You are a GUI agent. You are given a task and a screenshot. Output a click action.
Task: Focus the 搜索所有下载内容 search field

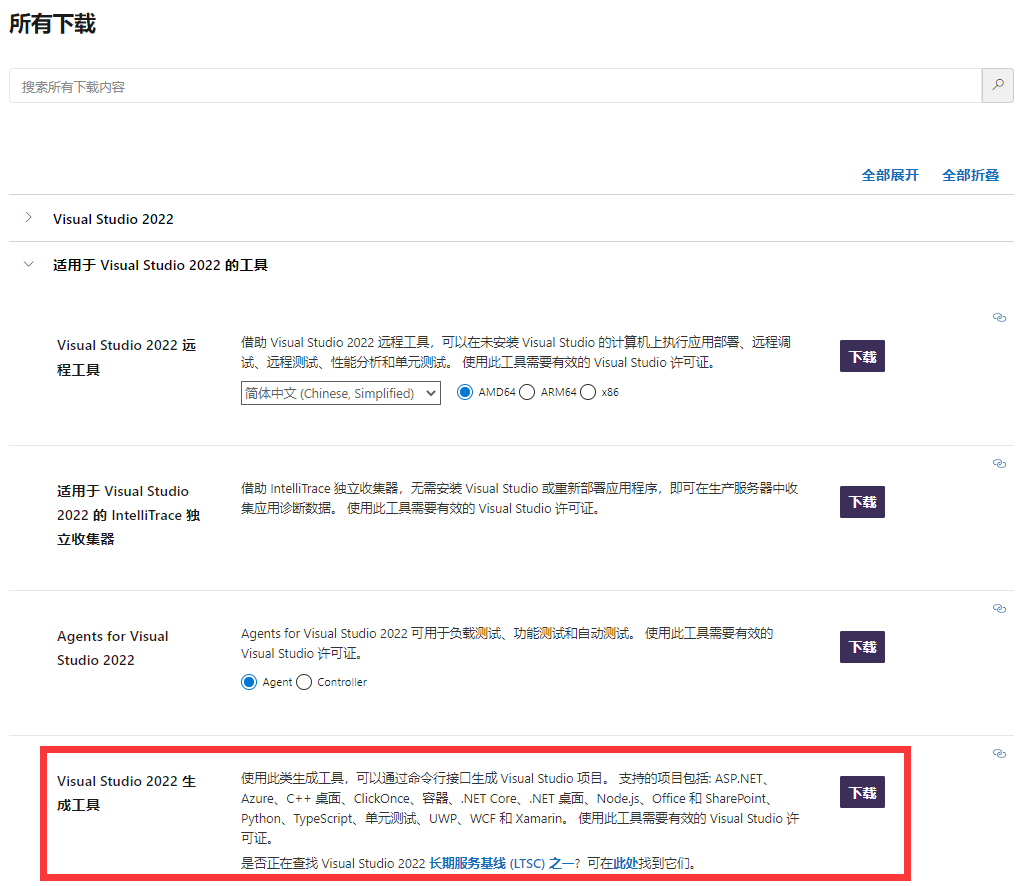click(x=495, y=85)
